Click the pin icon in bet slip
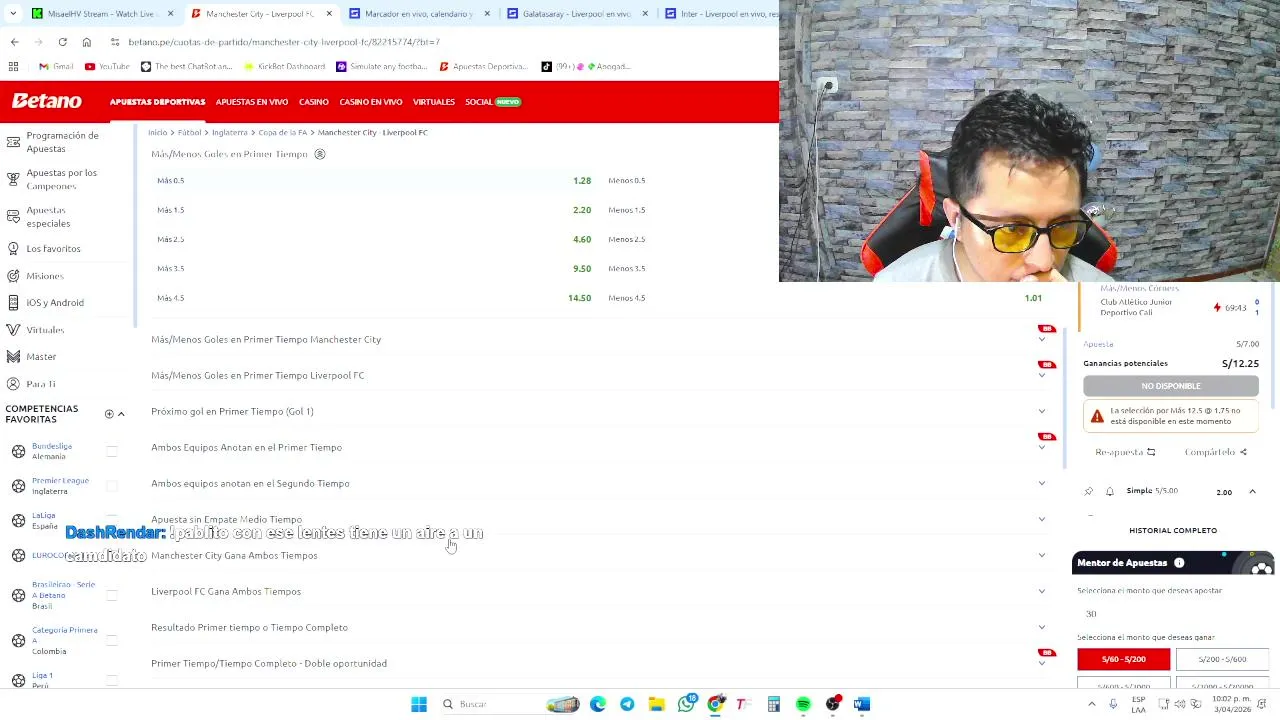The image size is (1280, 720). 1089,491
